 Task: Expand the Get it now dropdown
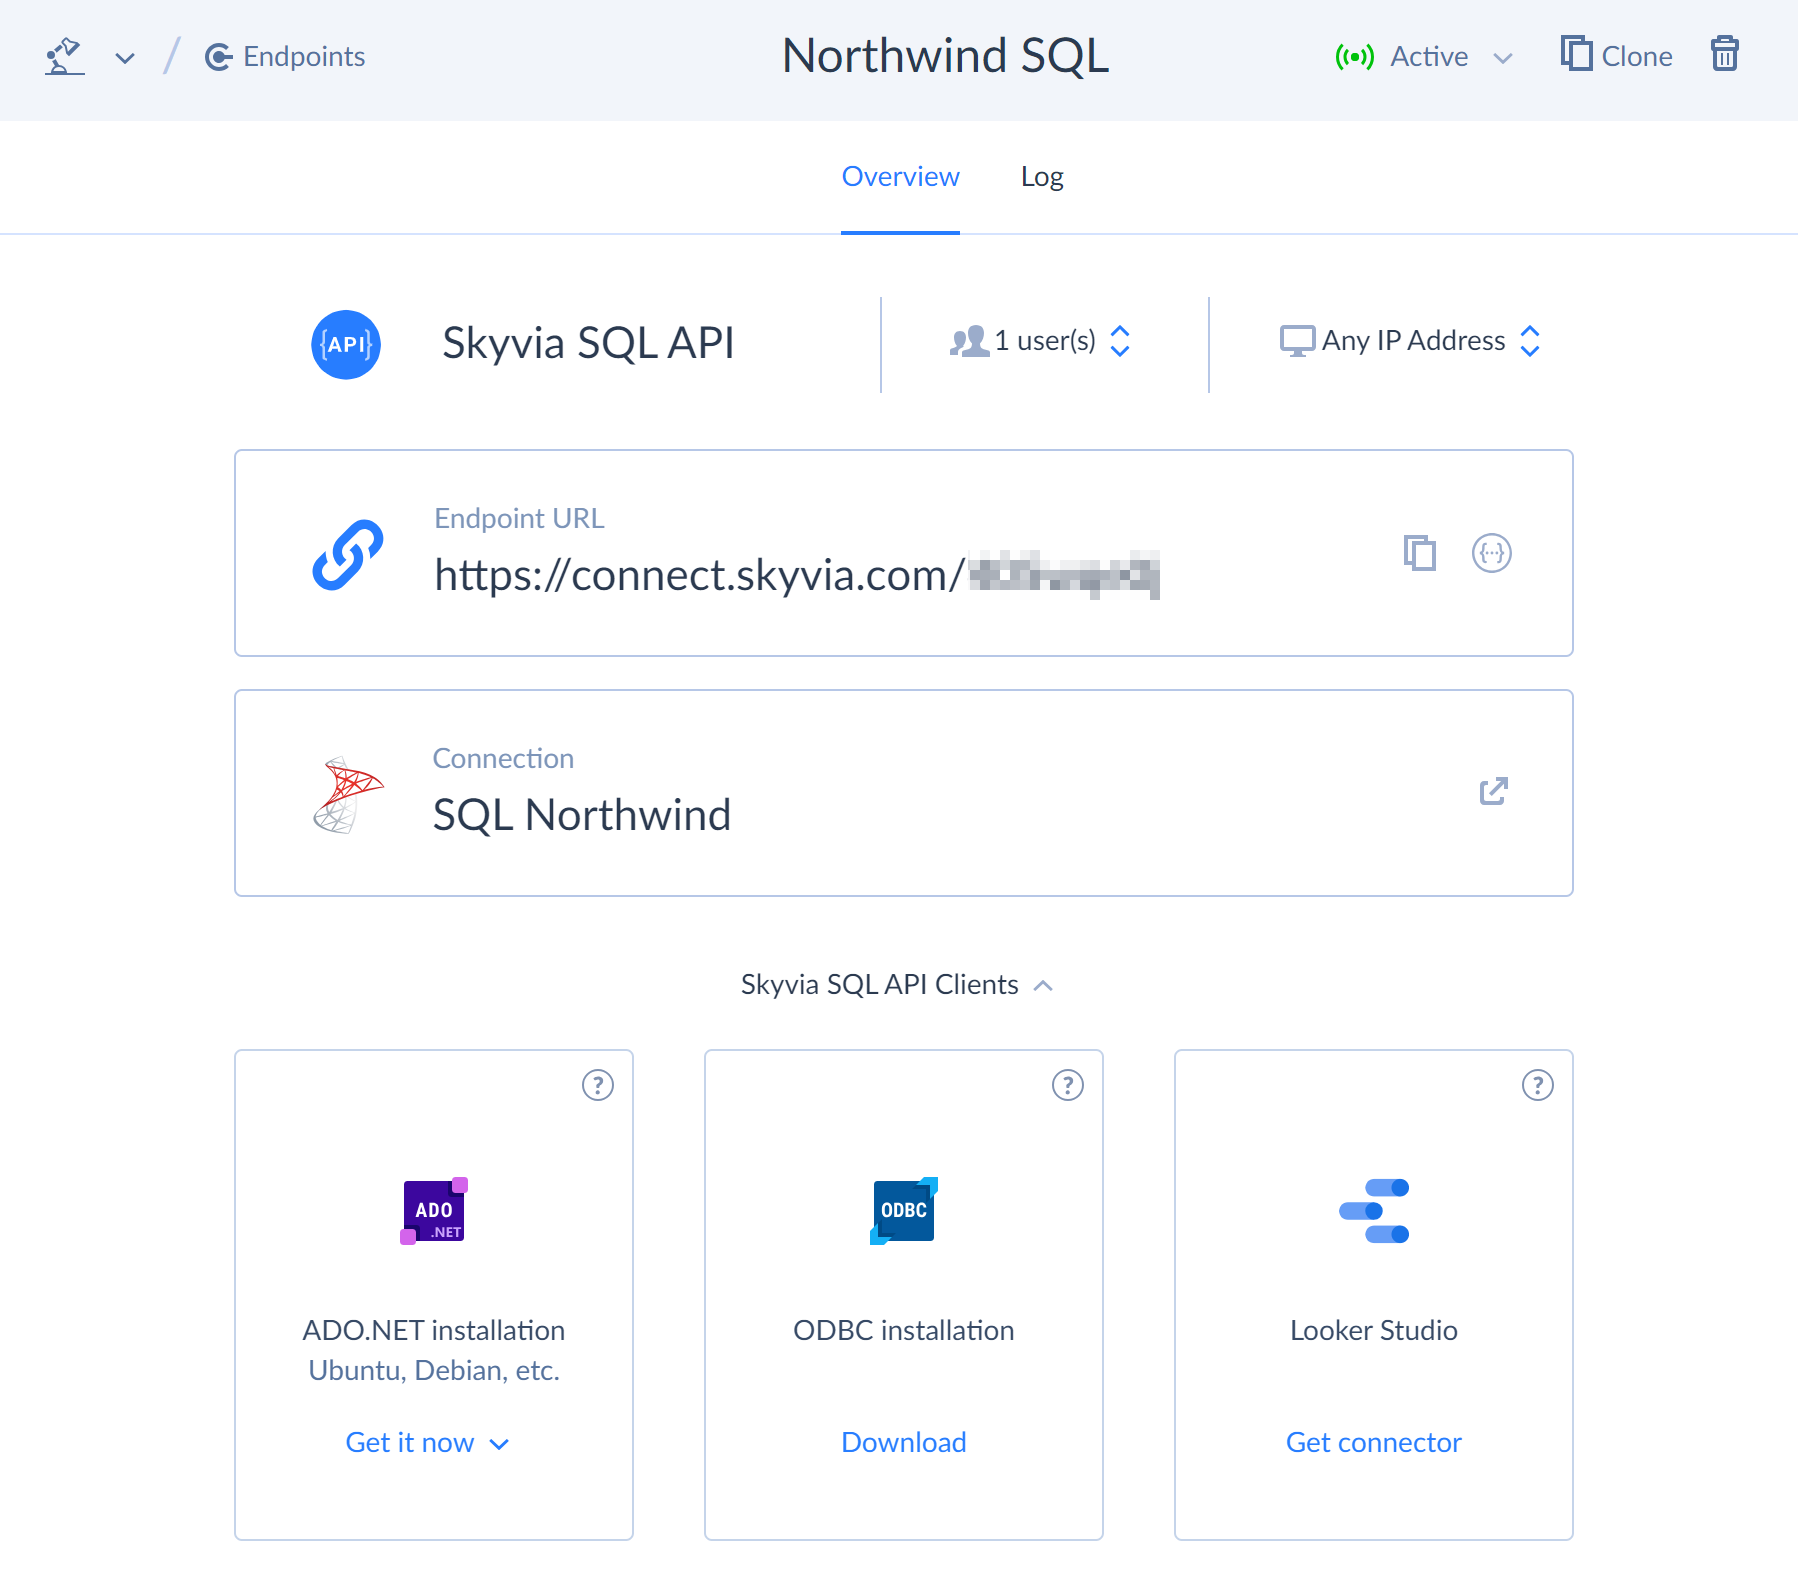[428, 1443]
